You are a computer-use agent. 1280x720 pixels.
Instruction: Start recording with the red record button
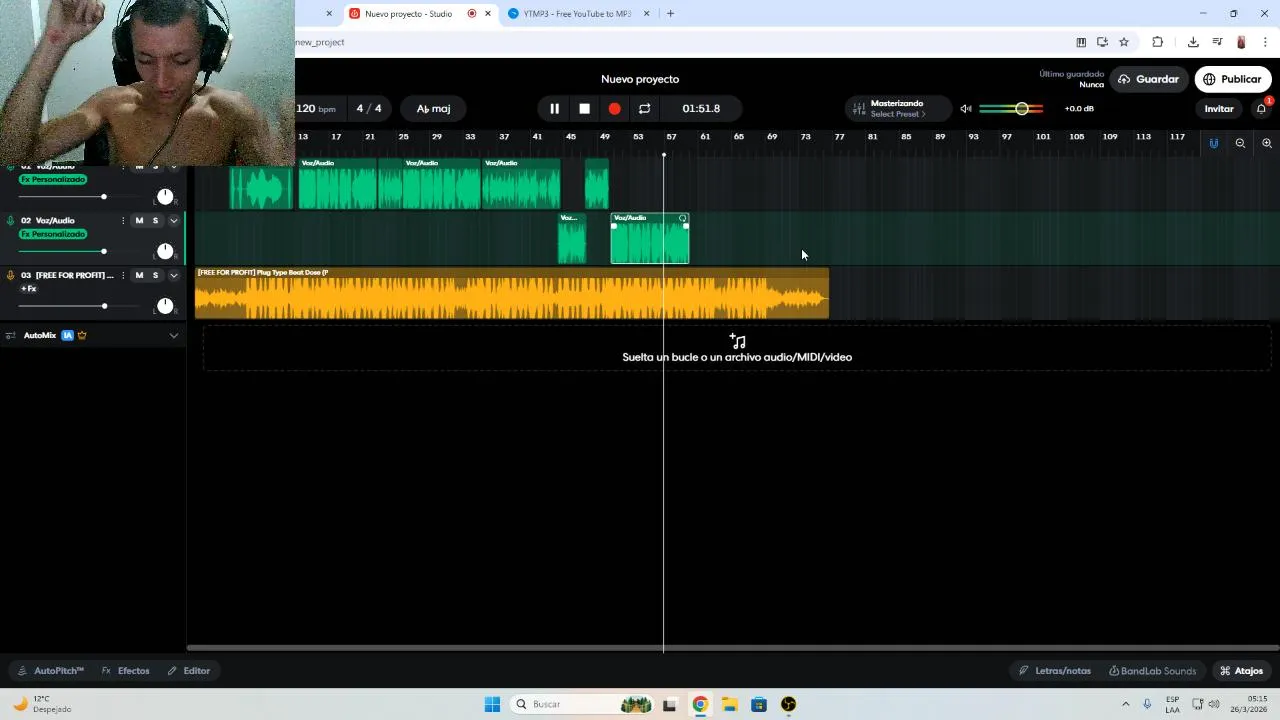(x=614, y=108)
